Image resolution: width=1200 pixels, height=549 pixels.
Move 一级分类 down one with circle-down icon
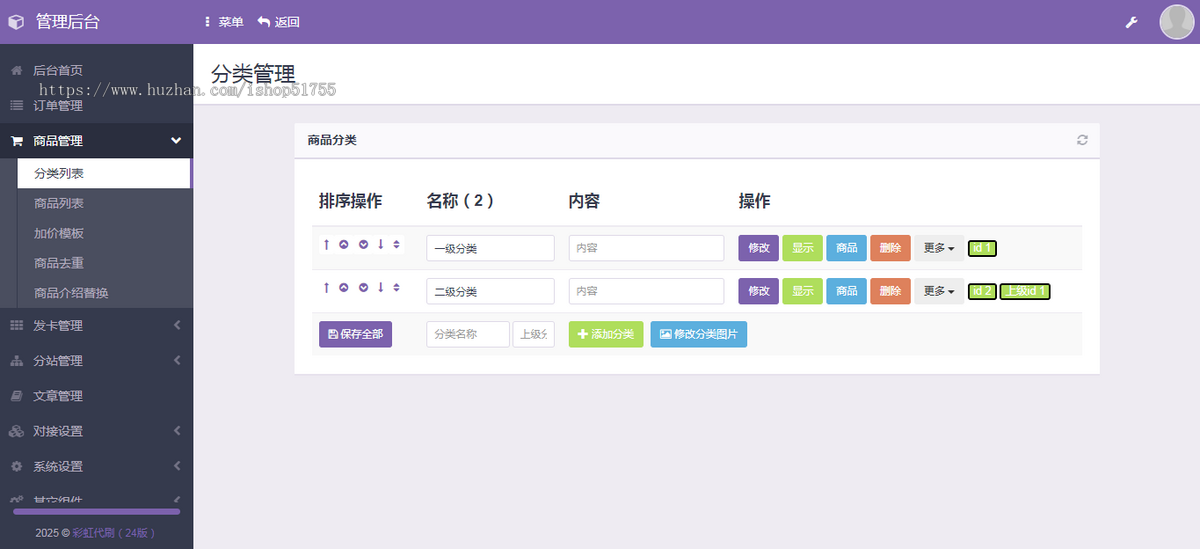pyautogui.click(x=363, y=244)
